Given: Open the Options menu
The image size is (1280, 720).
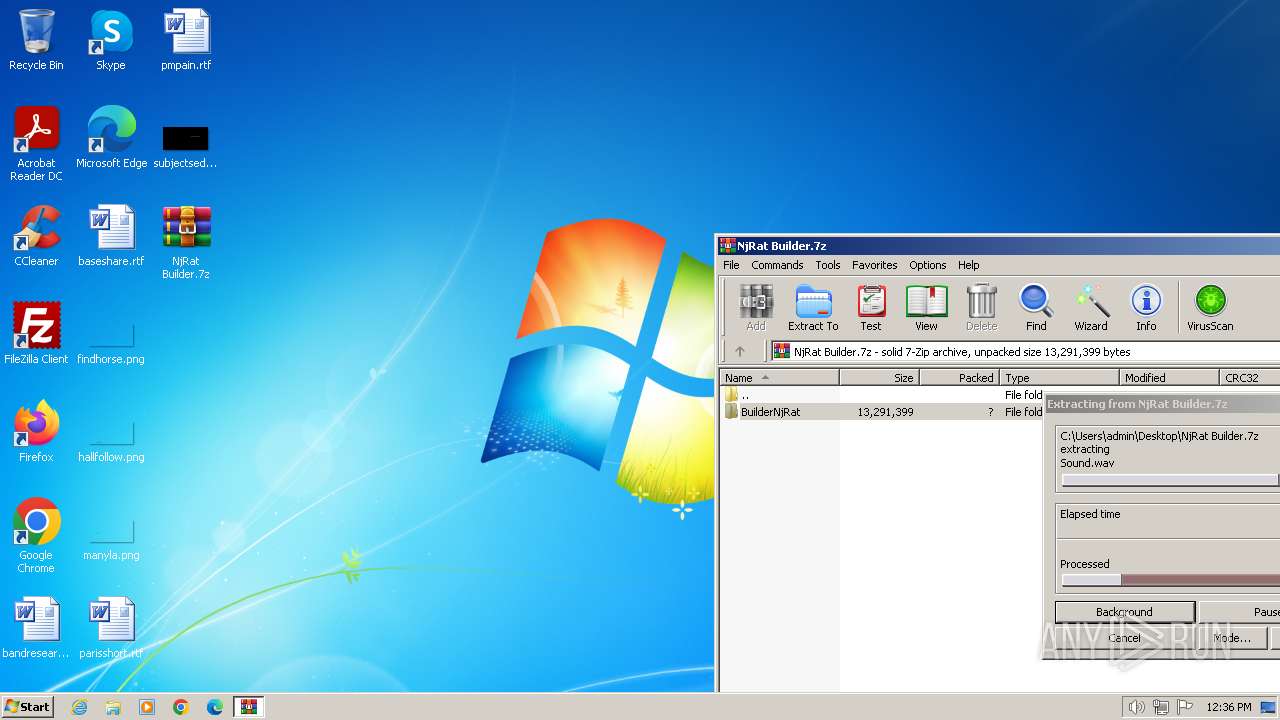Looking at the screenshot, I should point(927,265).
